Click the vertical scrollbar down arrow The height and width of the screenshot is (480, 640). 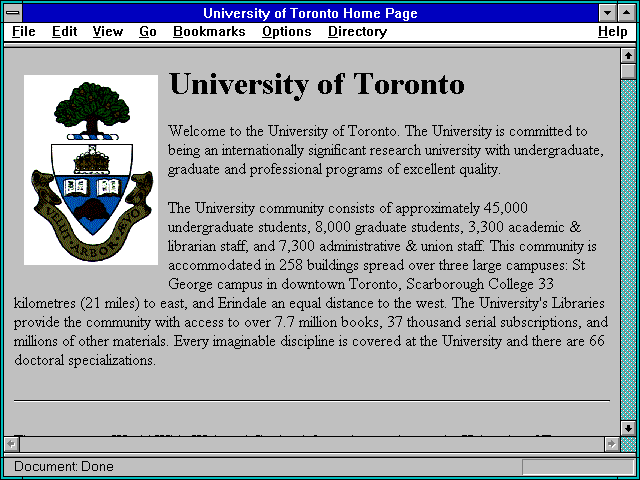[x=628, y=428]
